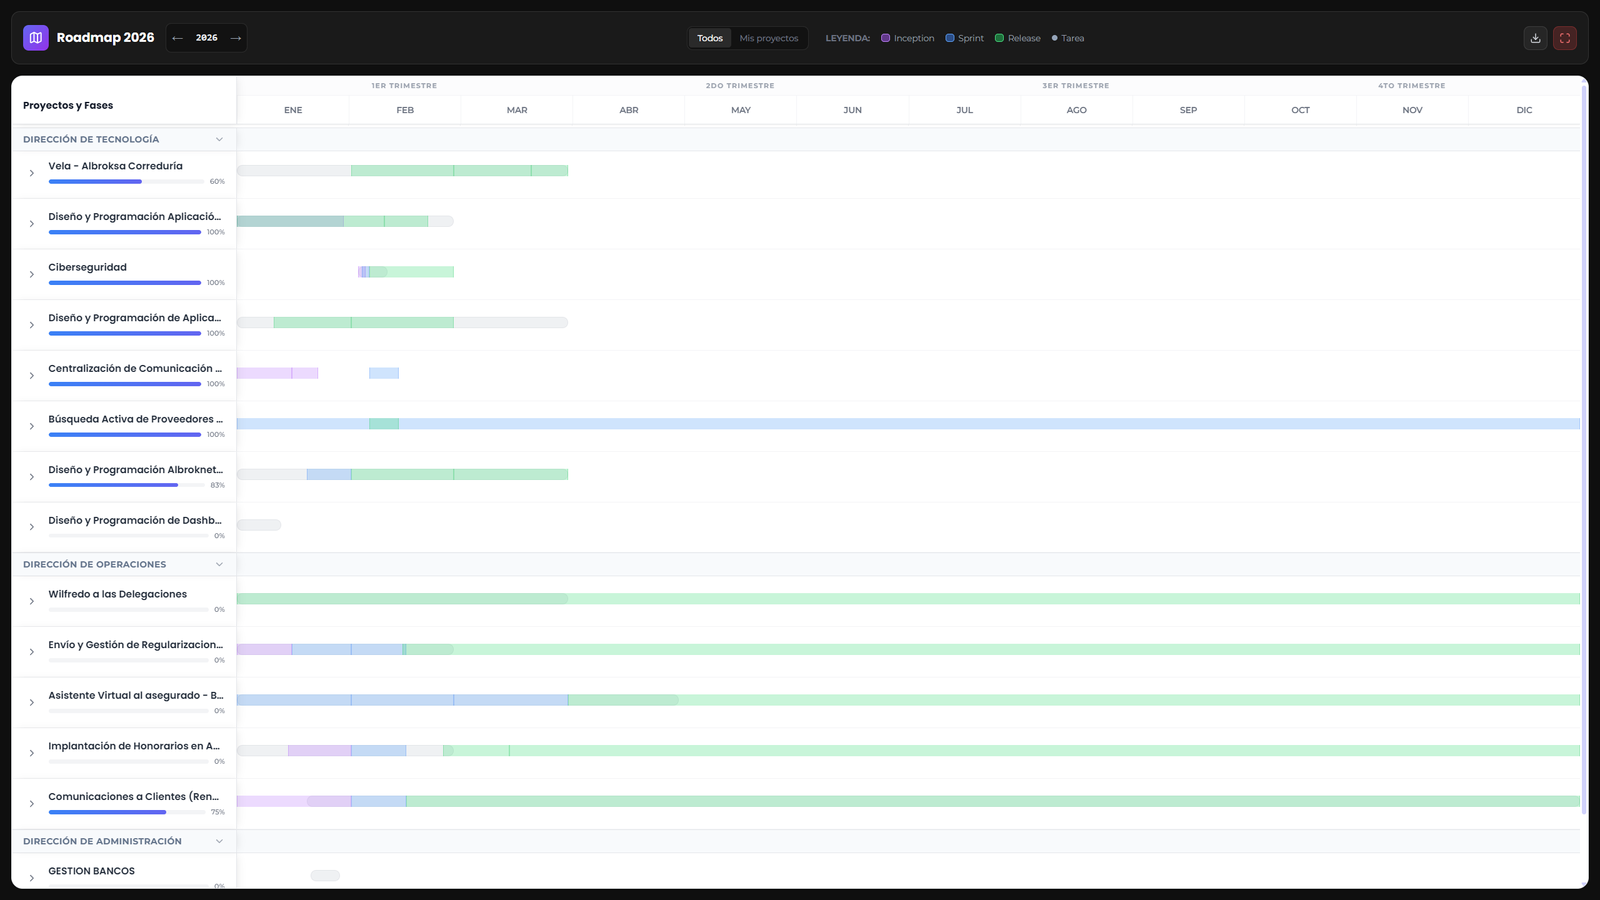Switch to Mis proyectos tab
1600x900 pixels.
tap(769, 38)
